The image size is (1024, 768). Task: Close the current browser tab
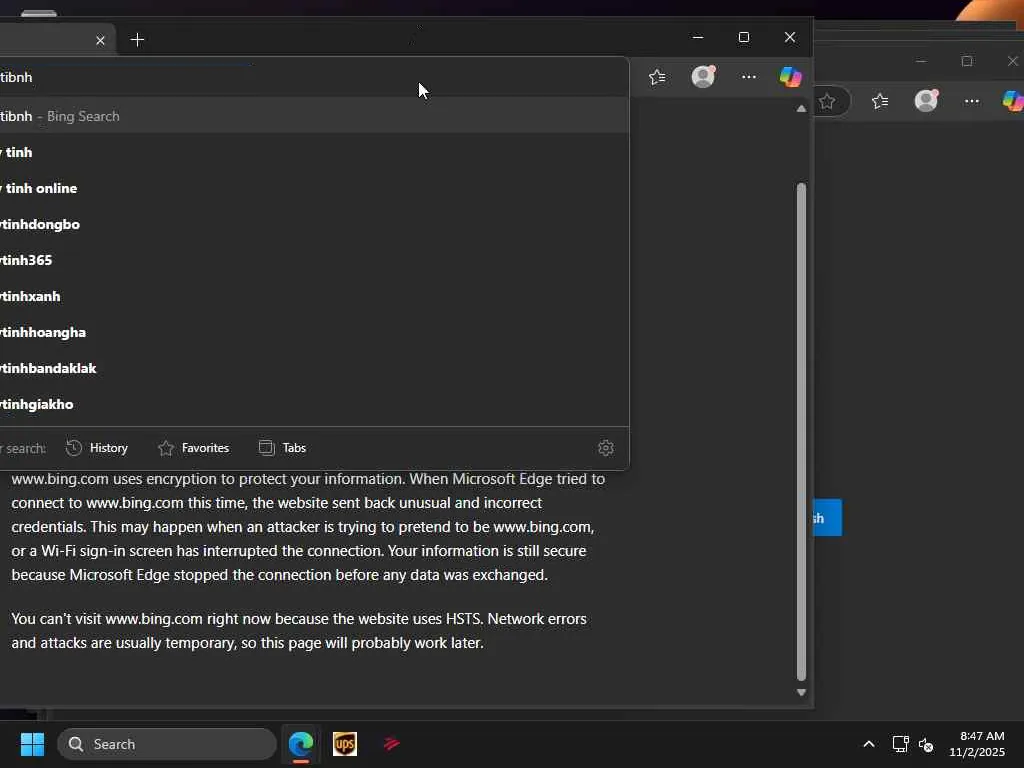tap(100, 40)
